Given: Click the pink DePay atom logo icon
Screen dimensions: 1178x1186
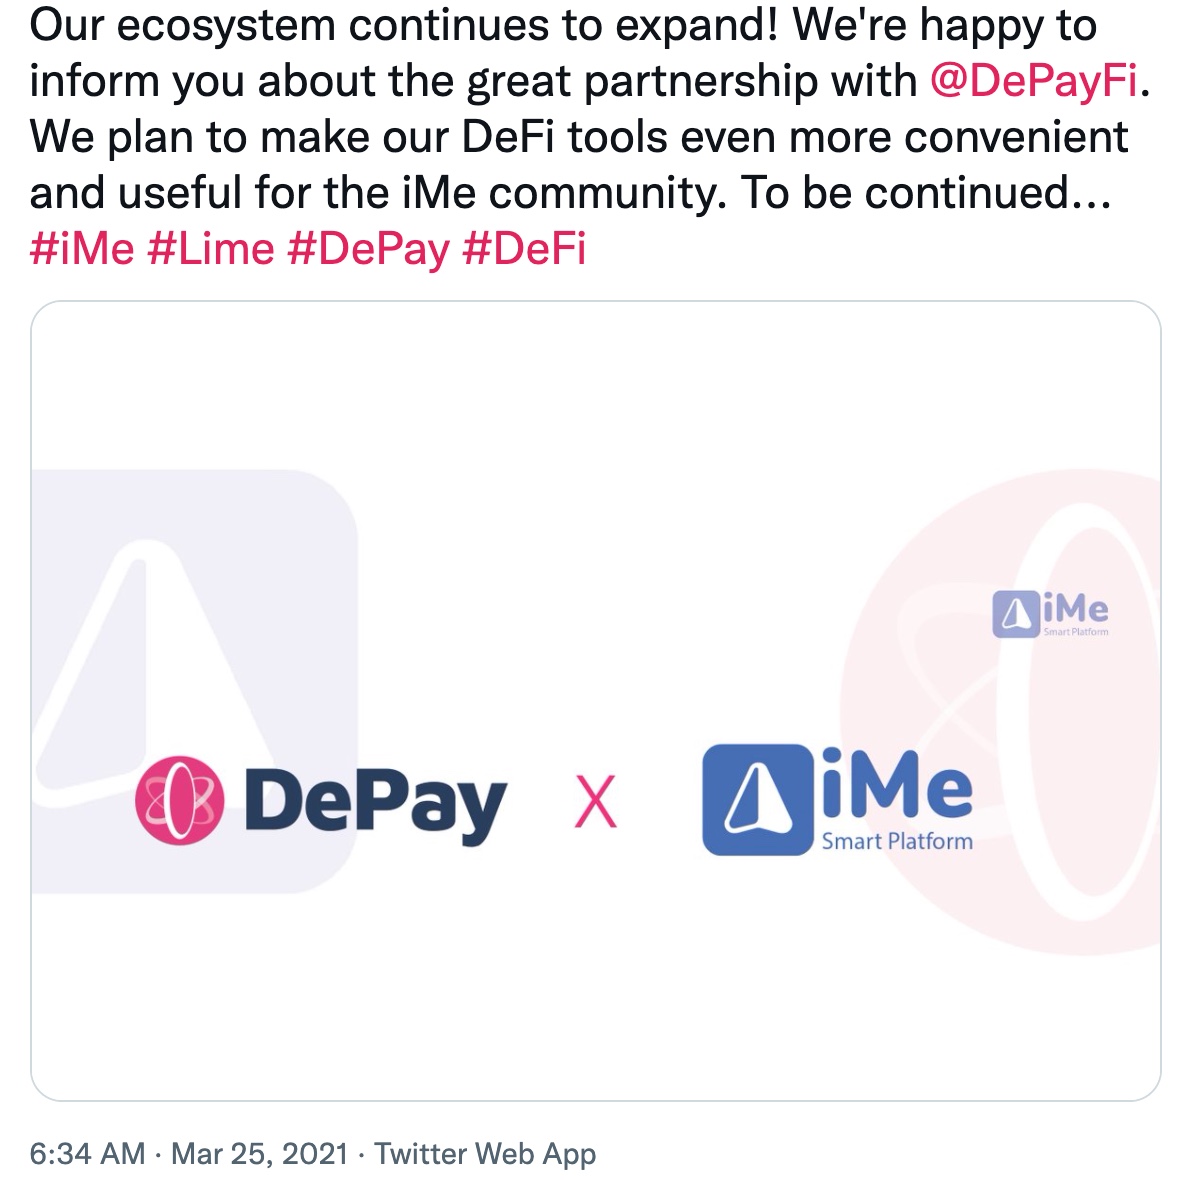Looking at the screenshot, I should coord(179,800).
